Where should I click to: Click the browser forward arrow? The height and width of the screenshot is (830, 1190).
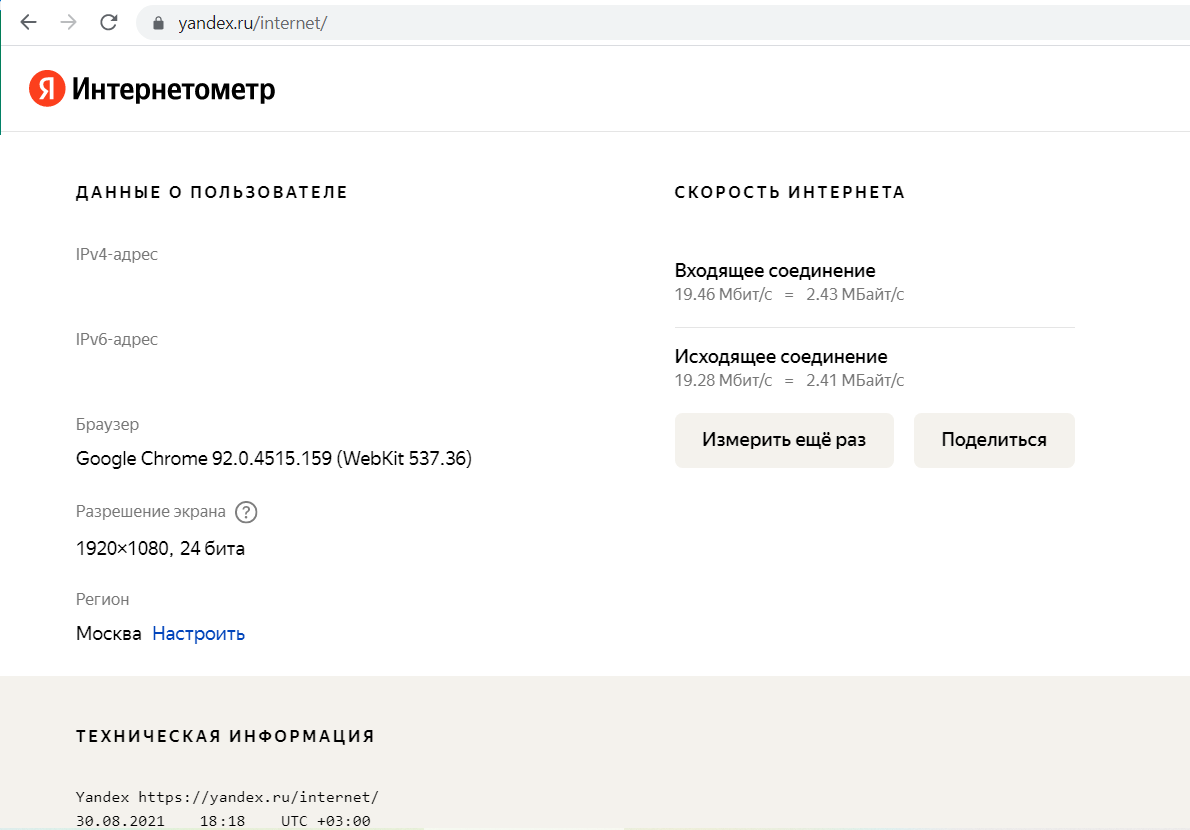tap(69, 22)
